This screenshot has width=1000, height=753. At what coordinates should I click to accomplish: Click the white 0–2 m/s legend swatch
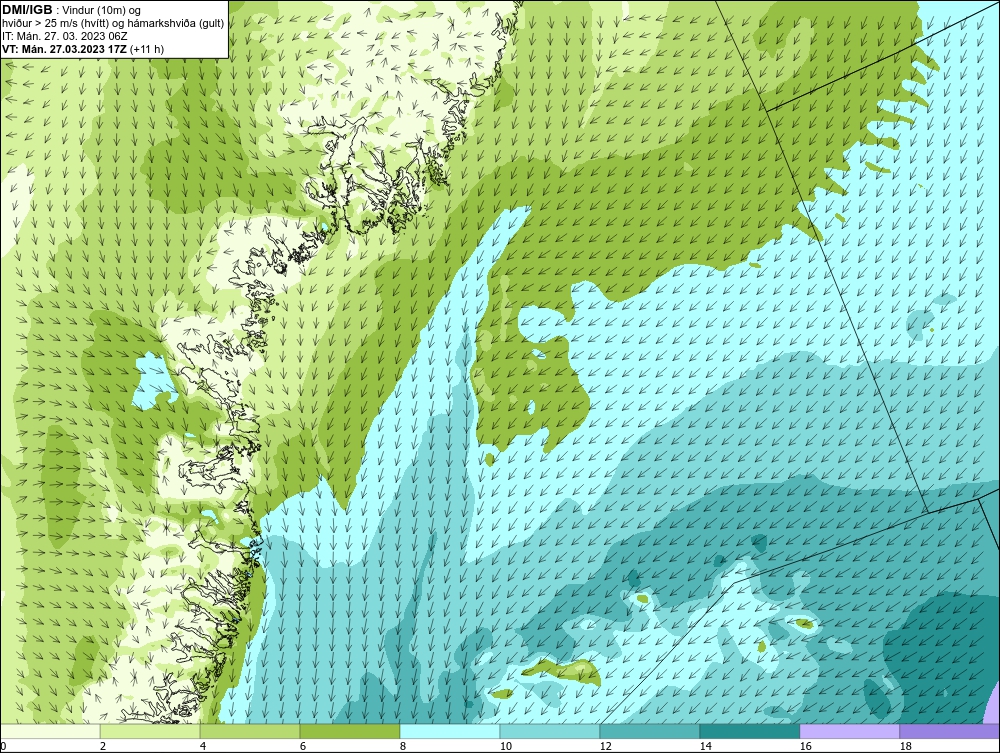(x=50, y=731)
